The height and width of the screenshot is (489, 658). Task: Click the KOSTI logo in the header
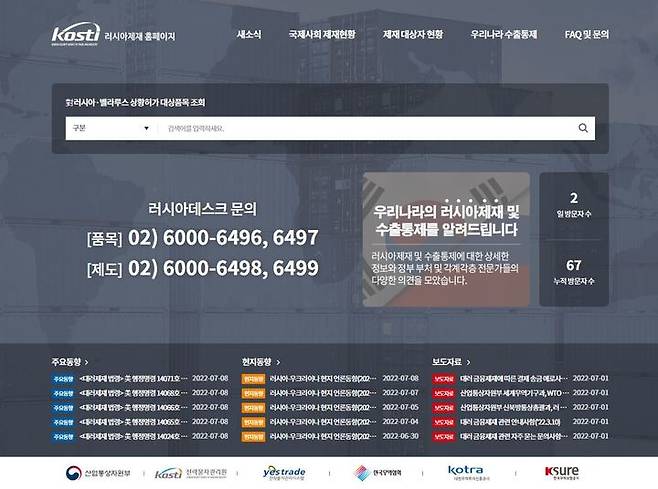(x=75, y=35)
